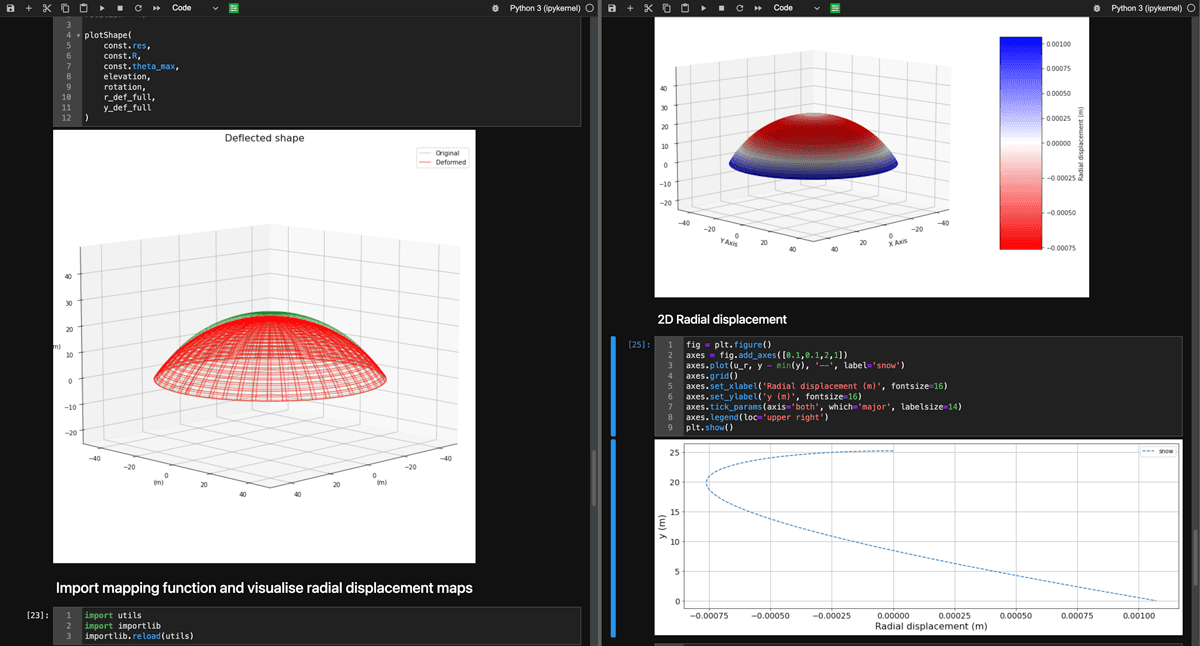1200x646 pixels.
Task: Restart and run all in left notebook
Action: coord(156,8)
